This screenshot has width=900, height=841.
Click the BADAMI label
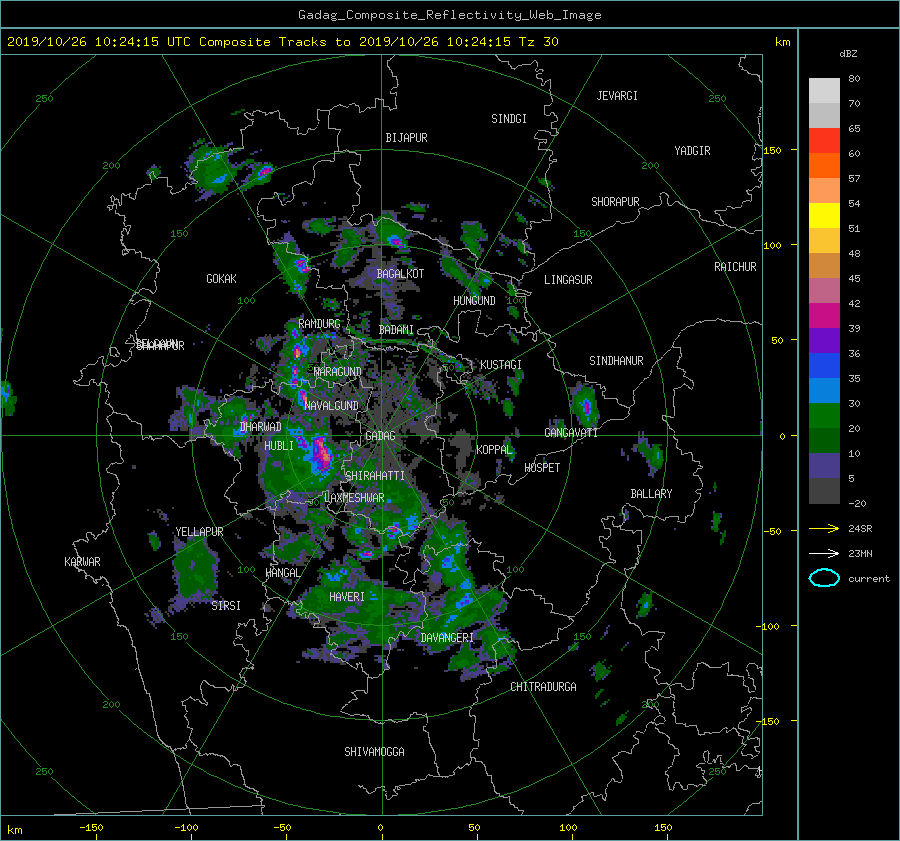396,330
